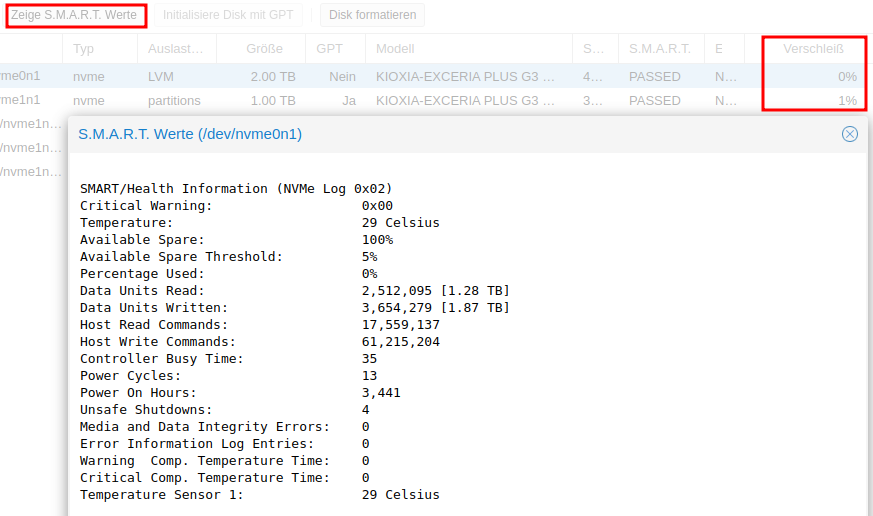This screenshot has height=516, width=873.
Task: Click the narrow S… header after Modell
Action: pyautogui.click(x=593, y=49)
